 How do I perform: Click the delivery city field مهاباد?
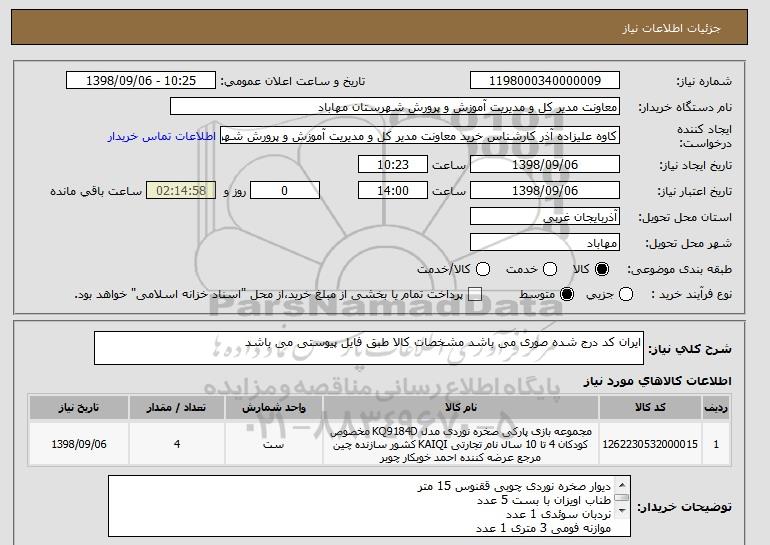(x=545, y=243)
